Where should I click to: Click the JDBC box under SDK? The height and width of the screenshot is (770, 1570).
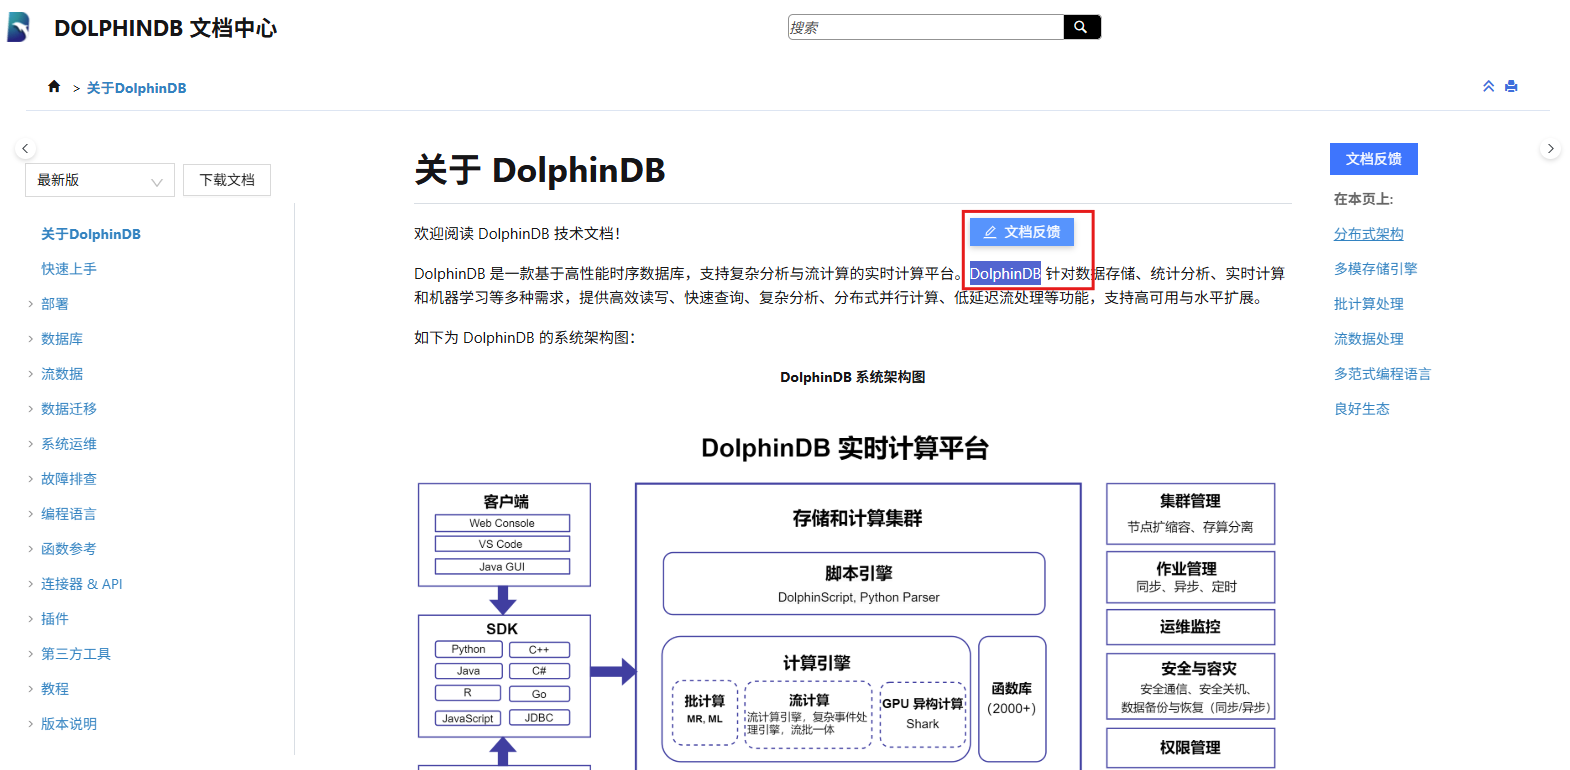coord(539,718)
